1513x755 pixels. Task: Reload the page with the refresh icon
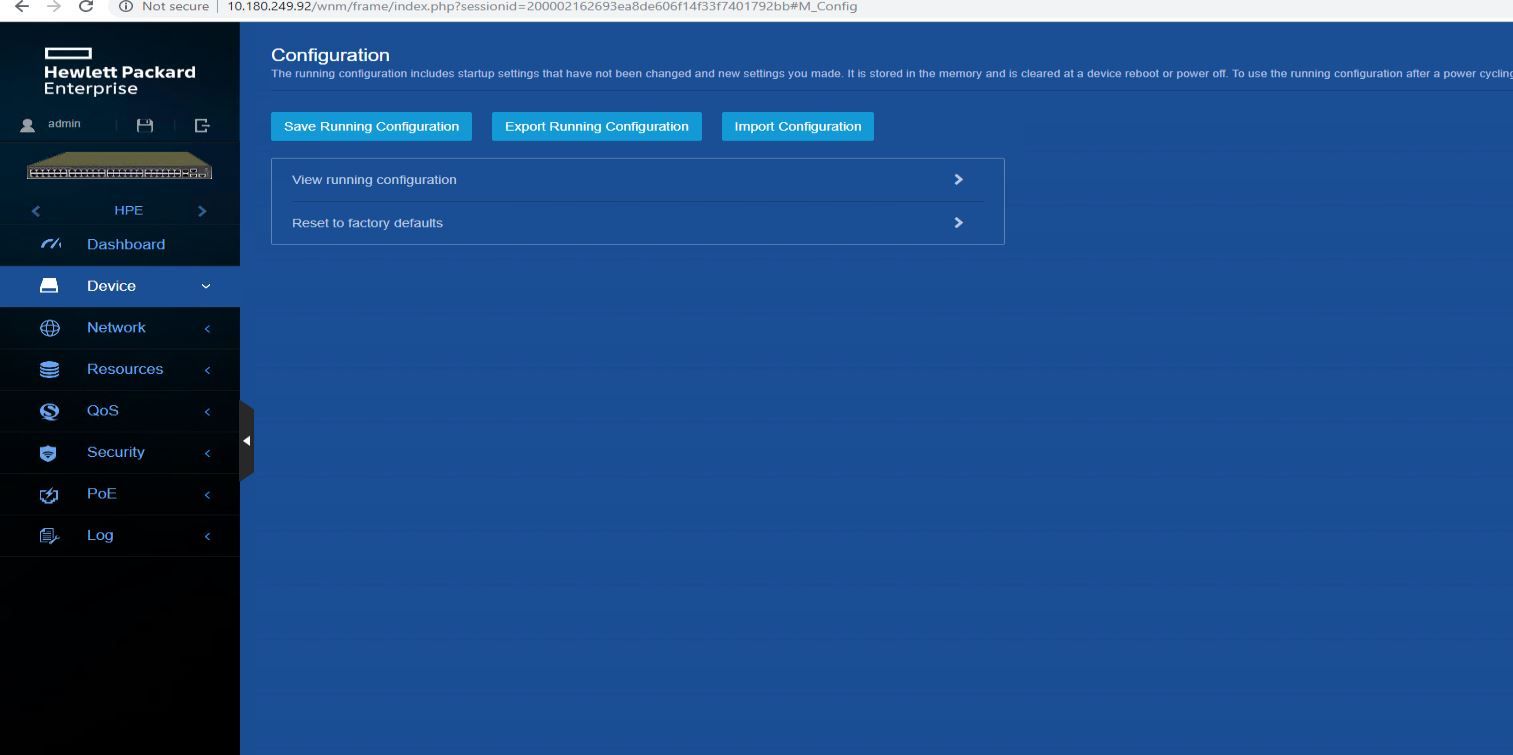(x=86, y=6)
